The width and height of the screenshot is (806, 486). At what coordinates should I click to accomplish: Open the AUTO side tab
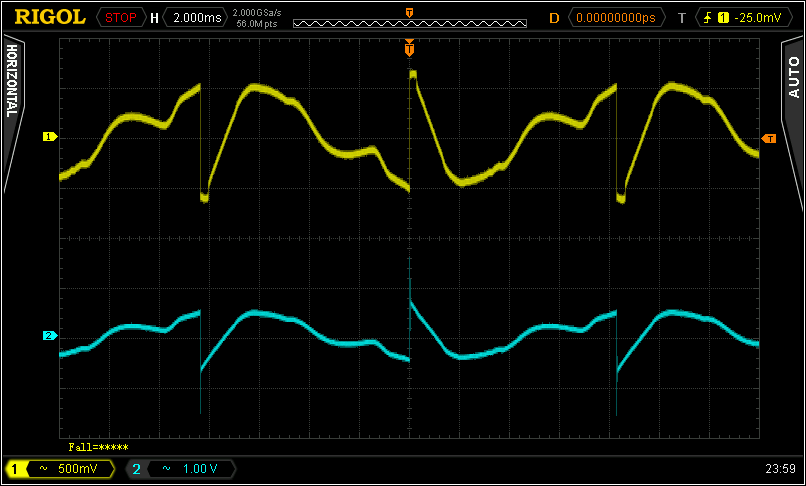[794, 78]
